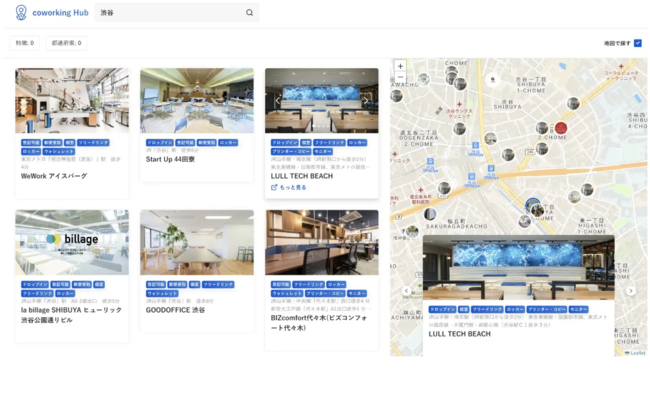The image size is (650, 405).
Task: Click the carousel dots on LULL TECH BEACH photo
Action: pos(322,126)
